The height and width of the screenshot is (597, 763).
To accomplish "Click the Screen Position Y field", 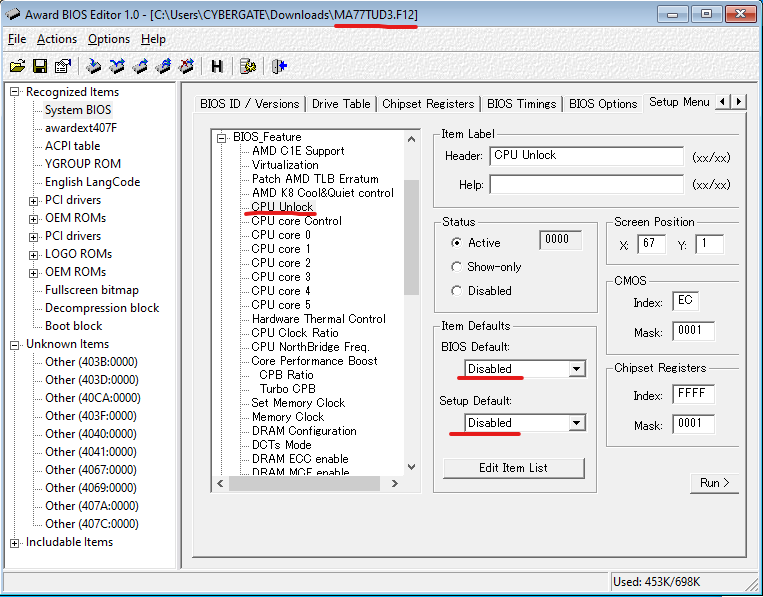I will (709, 243).
